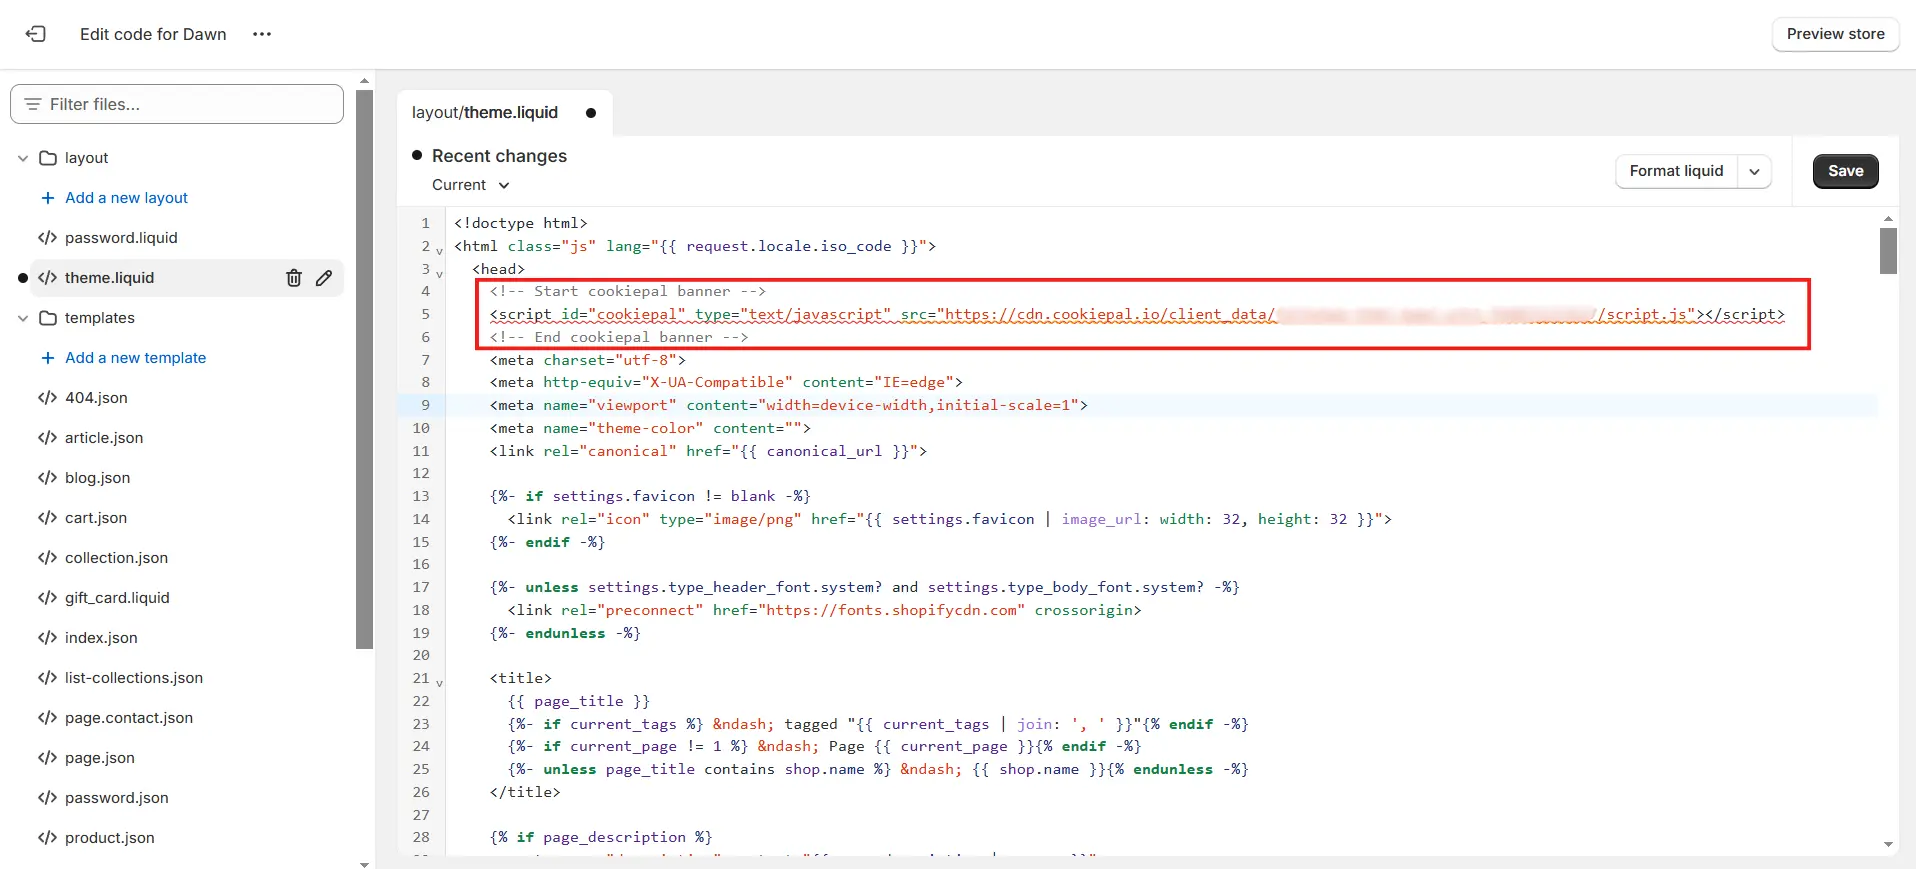This screenshot has height=869, width=1916.
Task: Click the plus icon for new layout
Action: click(47, 198)
